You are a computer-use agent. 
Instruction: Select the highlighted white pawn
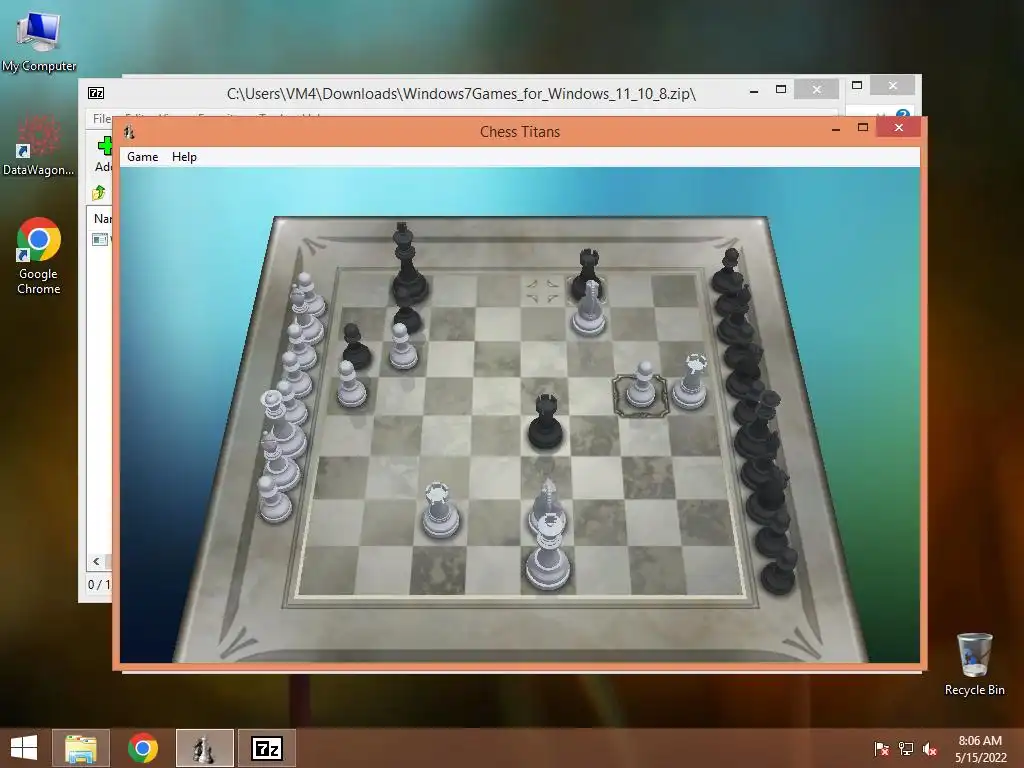pos(641,387)
